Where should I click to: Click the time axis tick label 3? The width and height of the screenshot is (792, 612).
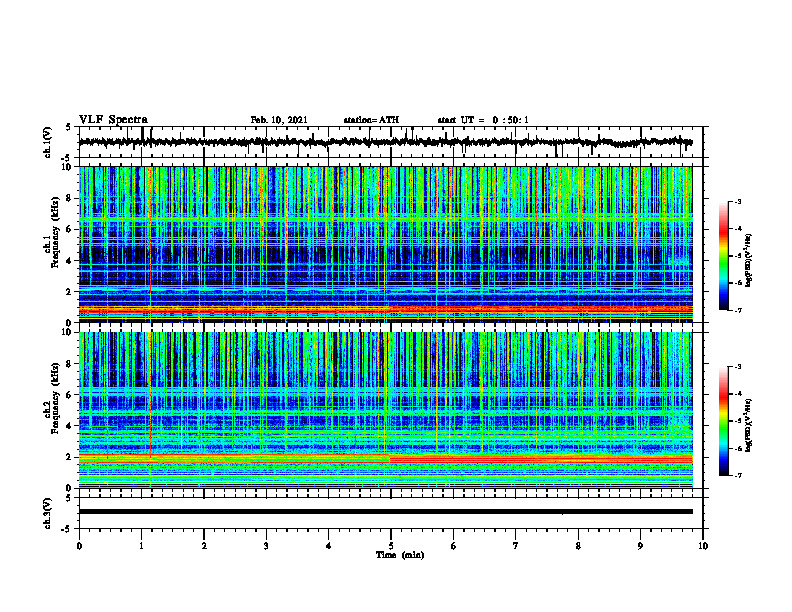[266, 546]
